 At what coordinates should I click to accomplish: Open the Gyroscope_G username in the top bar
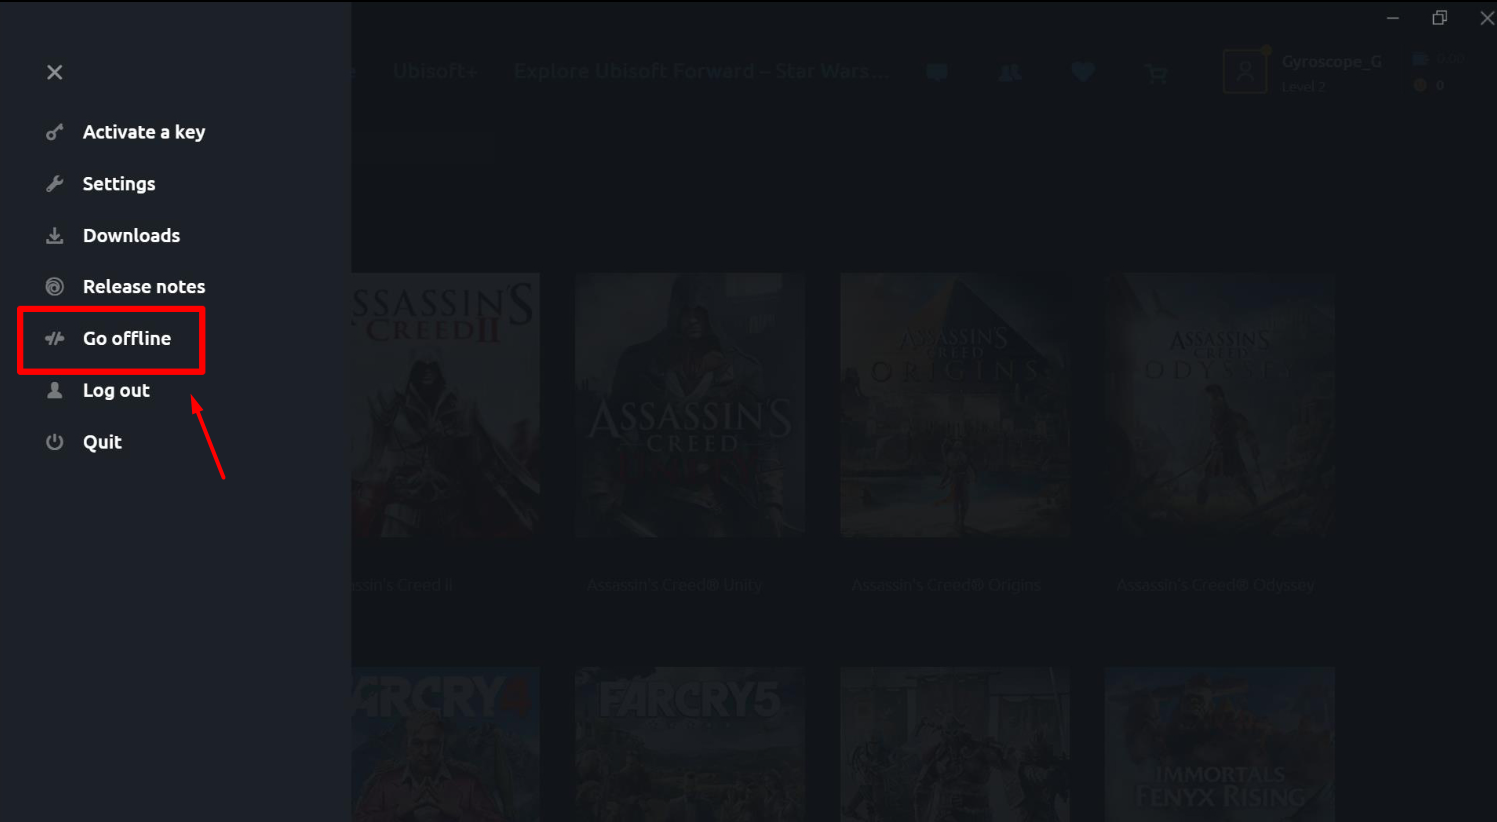click(x=1332, y=62)
